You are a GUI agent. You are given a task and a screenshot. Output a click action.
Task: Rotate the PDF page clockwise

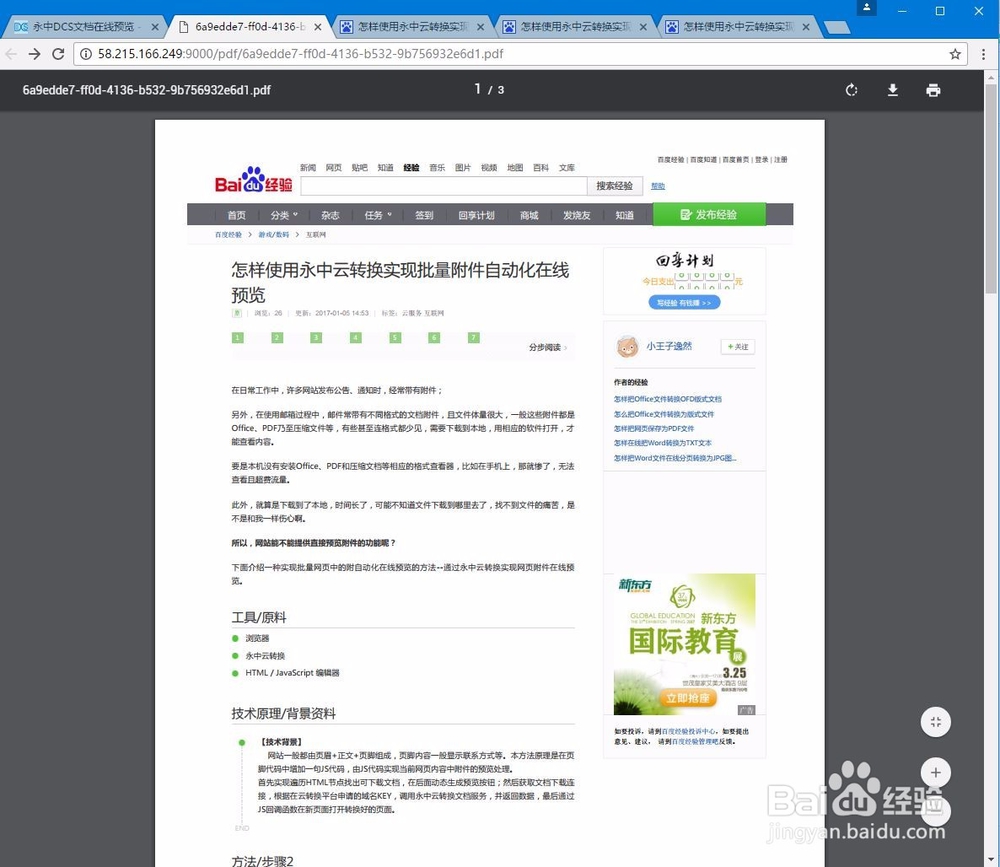(851, 90)
